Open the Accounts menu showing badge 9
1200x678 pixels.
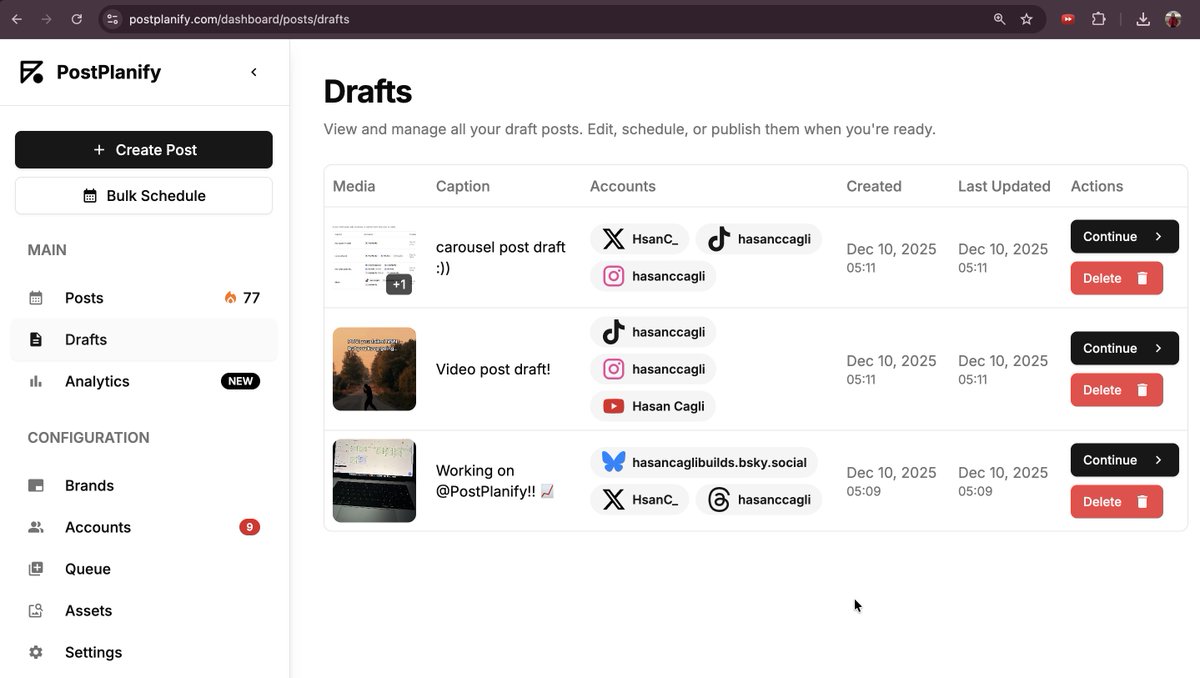click(98, 527)
